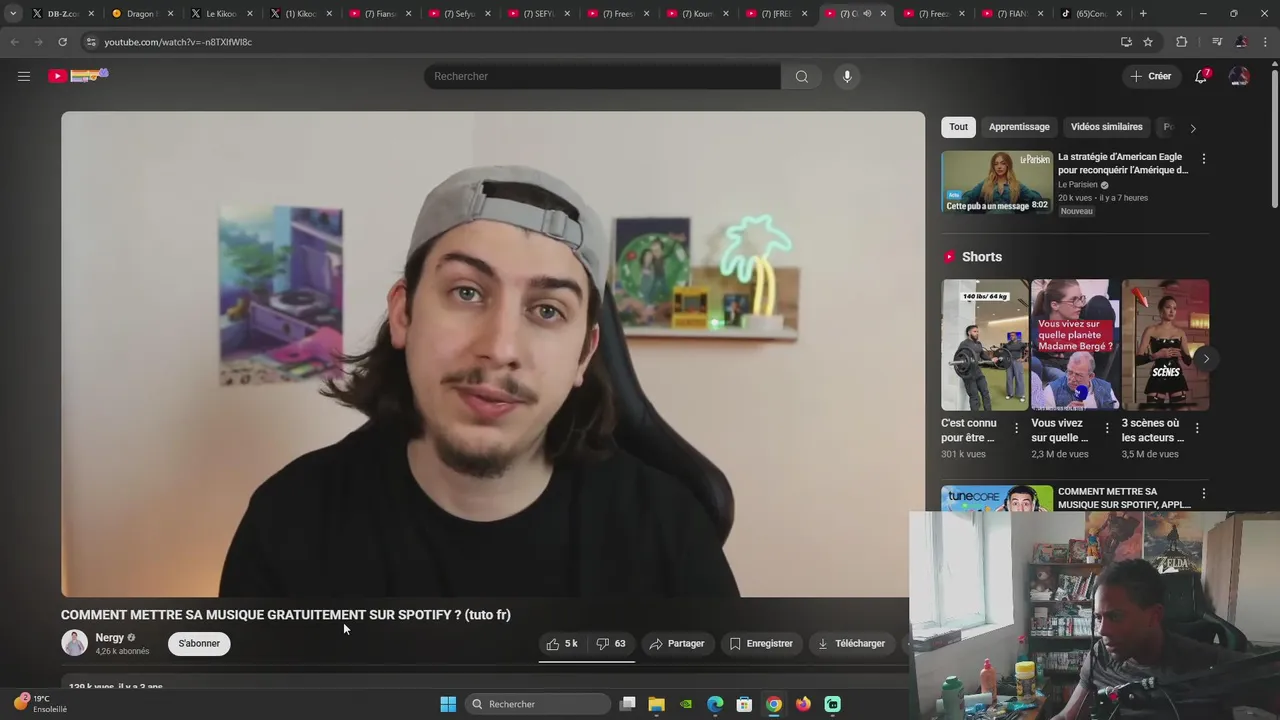Viewport: 1280px width, 720px height.
Task: Open the American Eagle video thumbnail
Action: point(997,182)
